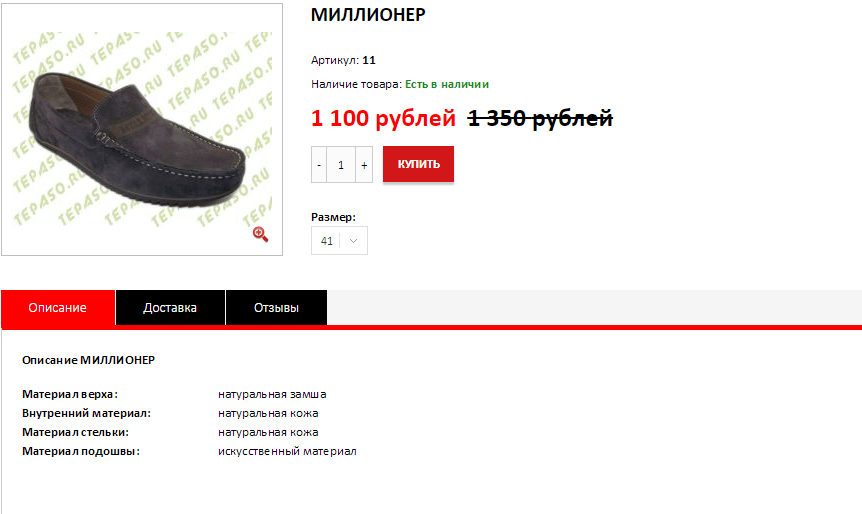
Task: Open the Отзывы tab
Action: [x=277, y=308]
